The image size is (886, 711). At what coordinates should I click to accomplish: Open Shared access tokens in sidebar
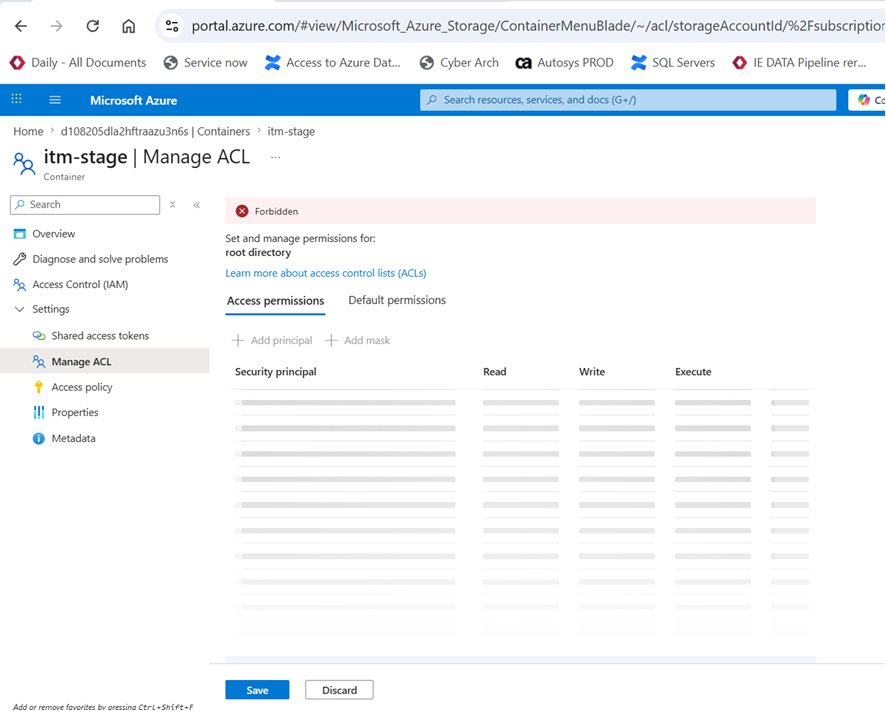click(100, 336)
